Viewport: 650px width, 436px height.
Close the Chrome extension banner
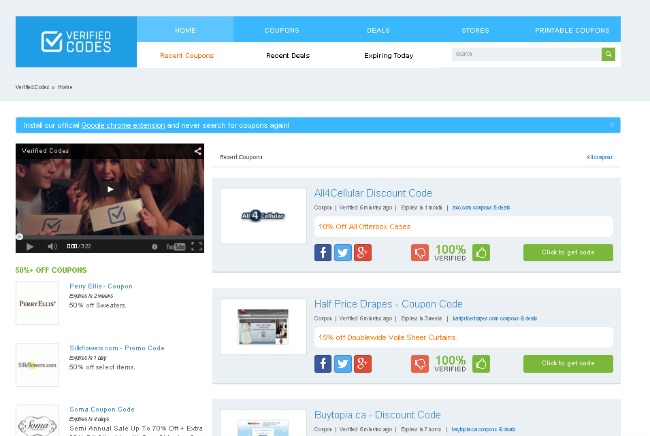point(612,124)
